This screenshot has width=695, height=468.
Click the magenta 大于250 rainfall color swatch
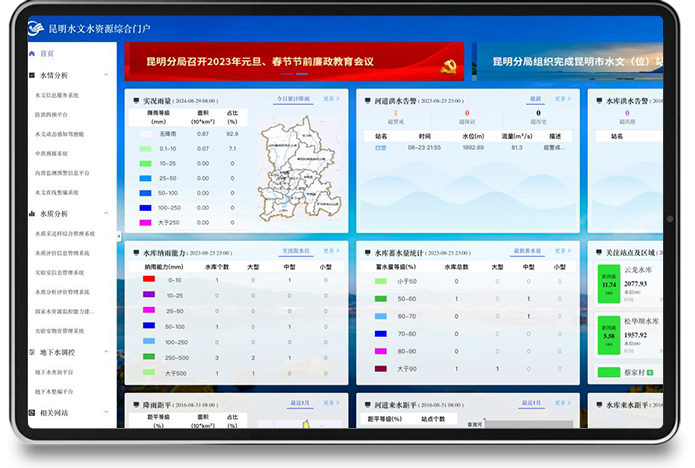[145, 221]
